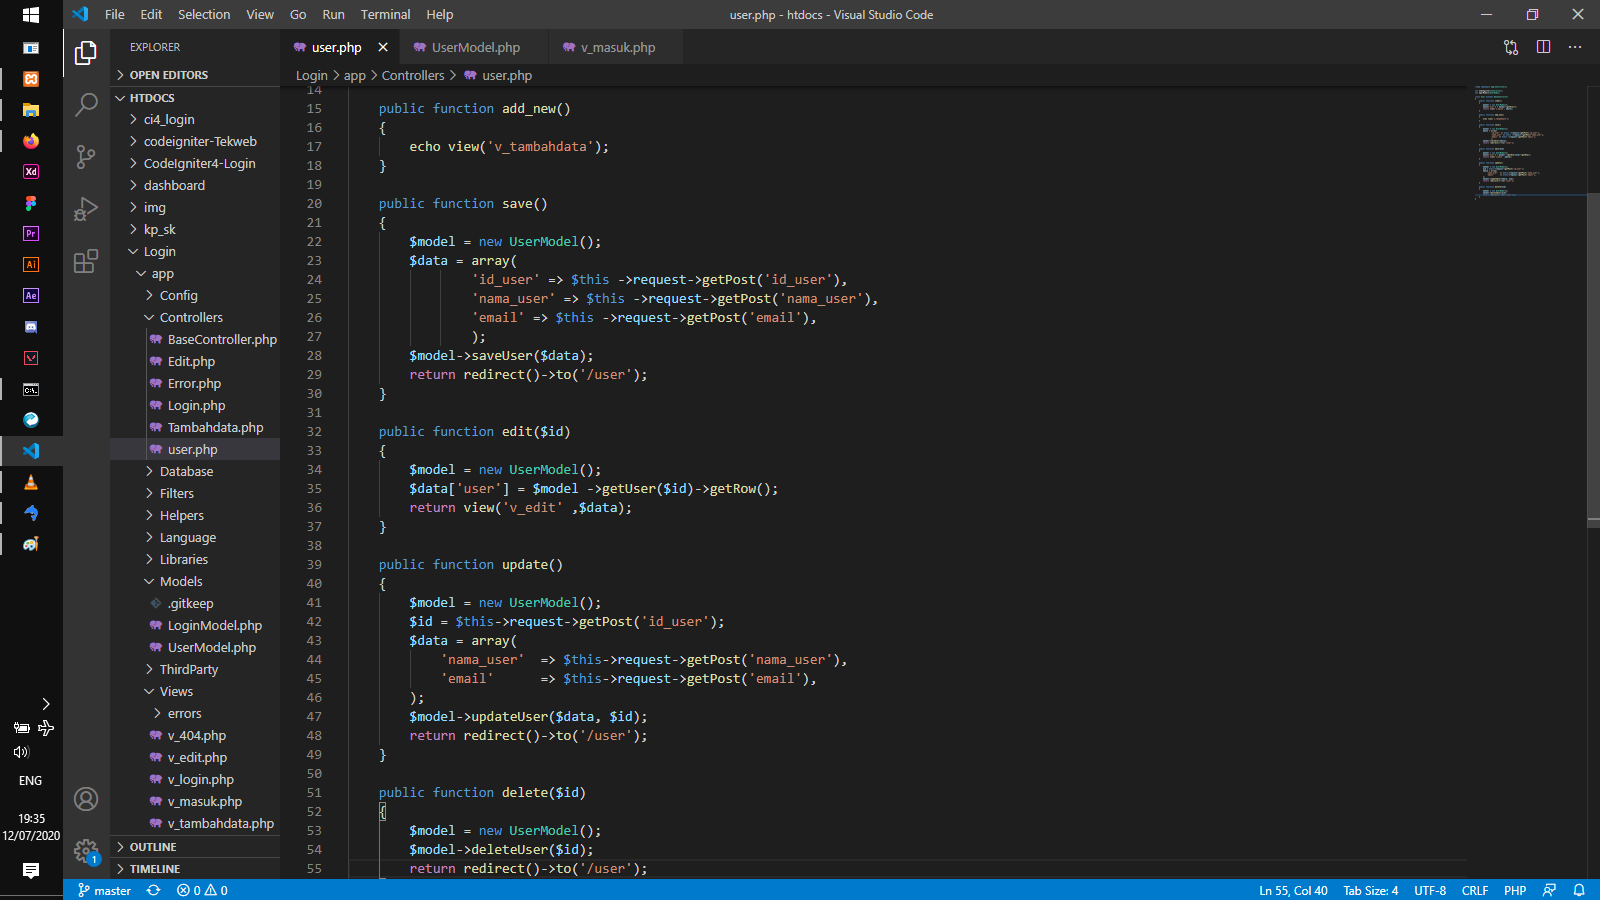Close the user.php editor tab
Screen dimensions: 1600x900
point(383,47)
